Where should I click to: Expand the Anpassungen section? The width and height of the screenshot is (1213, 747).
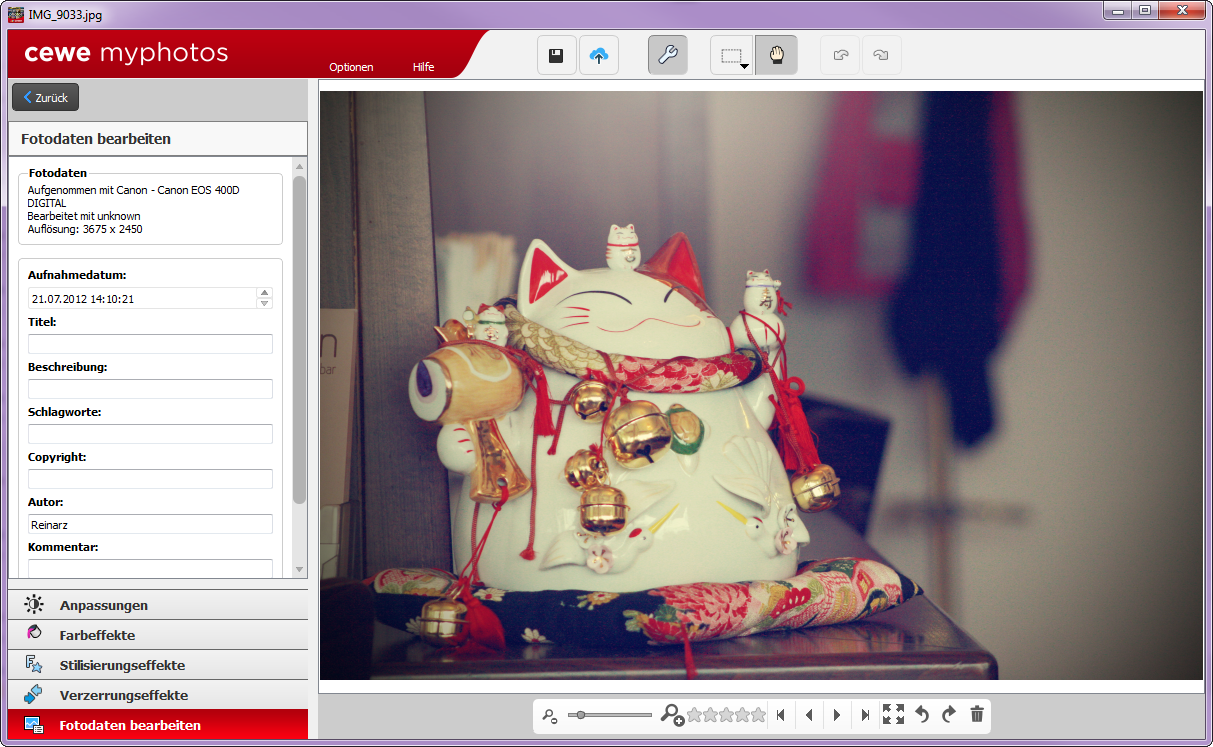click(x=158, y=605)
